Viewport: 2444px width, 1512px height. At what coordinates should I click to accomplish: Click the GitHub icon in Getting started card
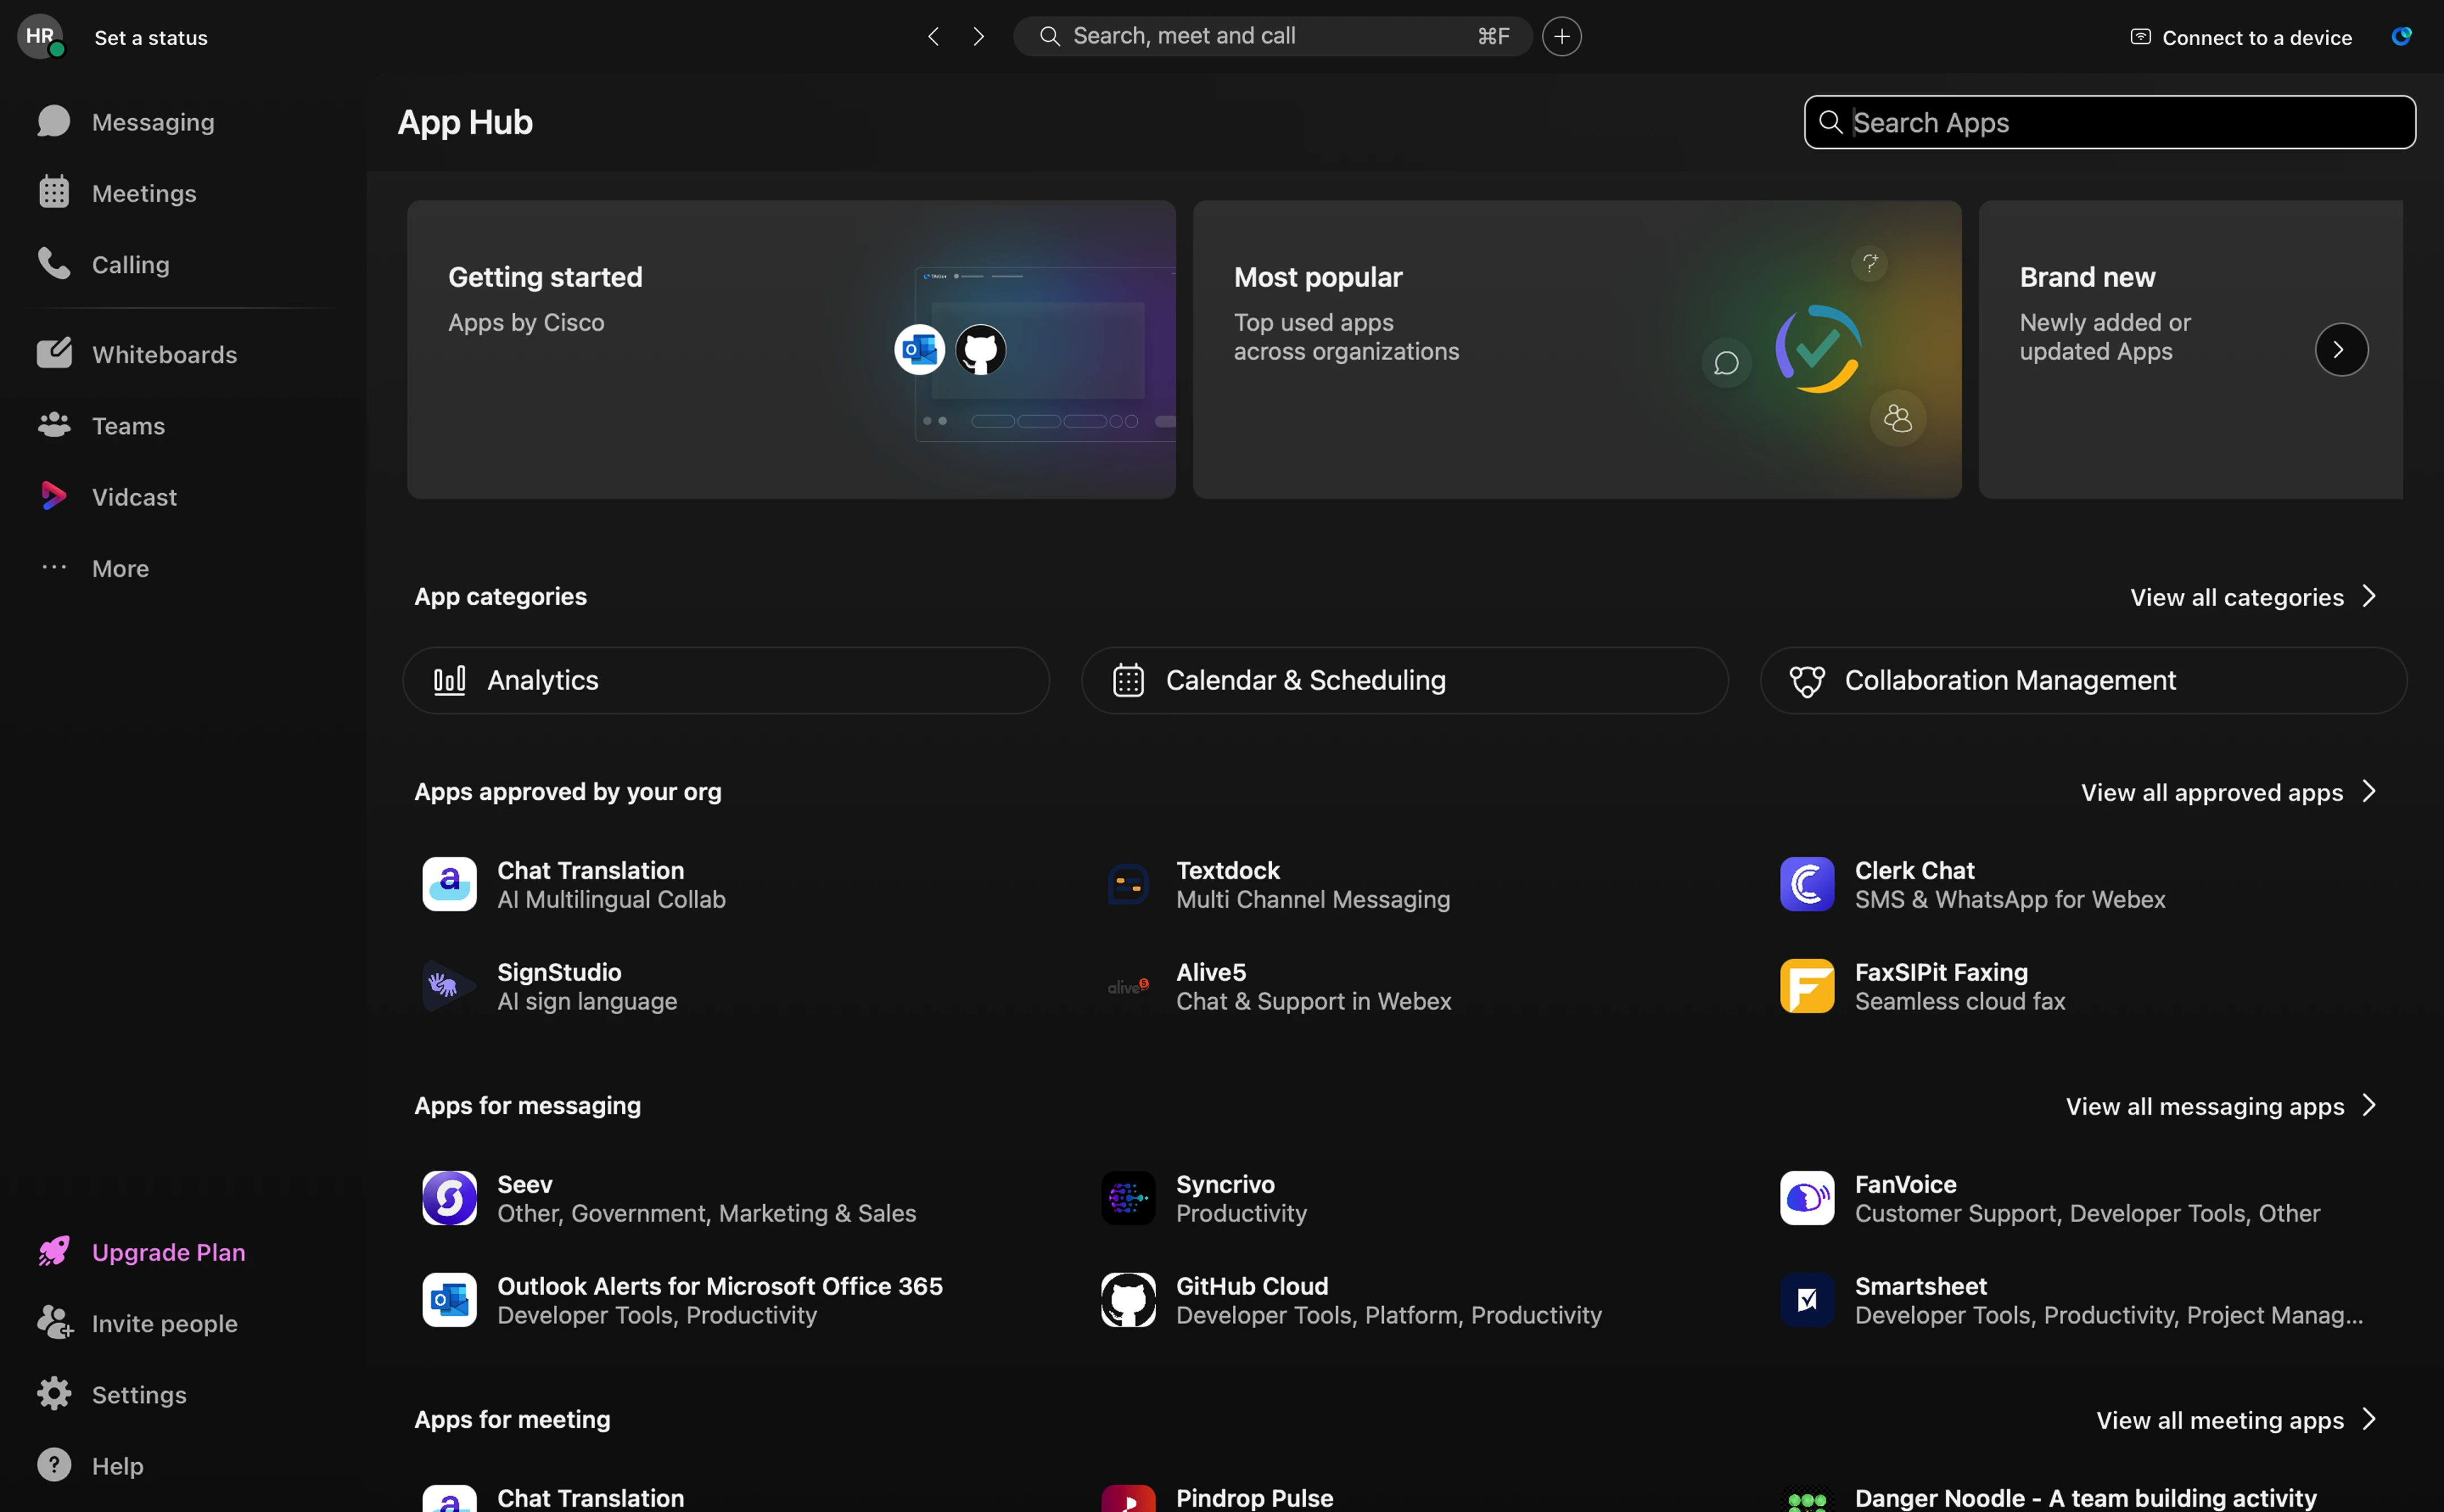pos(980,349)
